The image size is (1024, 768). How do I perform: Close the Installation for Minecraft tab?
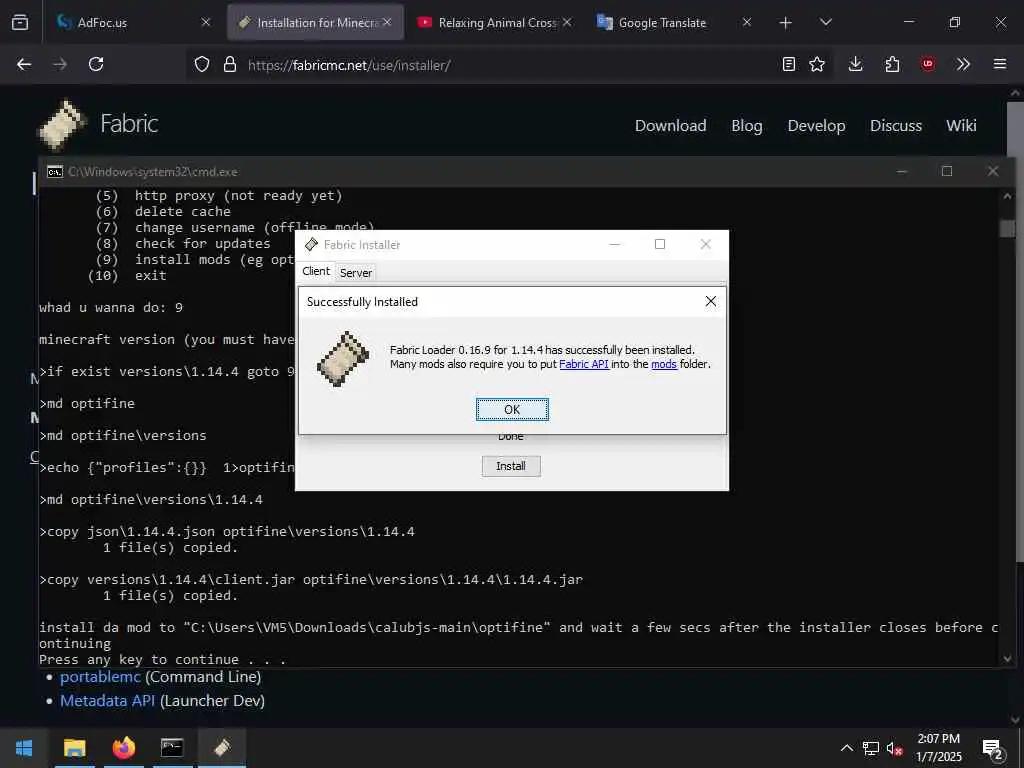click(x=387, y=22)
